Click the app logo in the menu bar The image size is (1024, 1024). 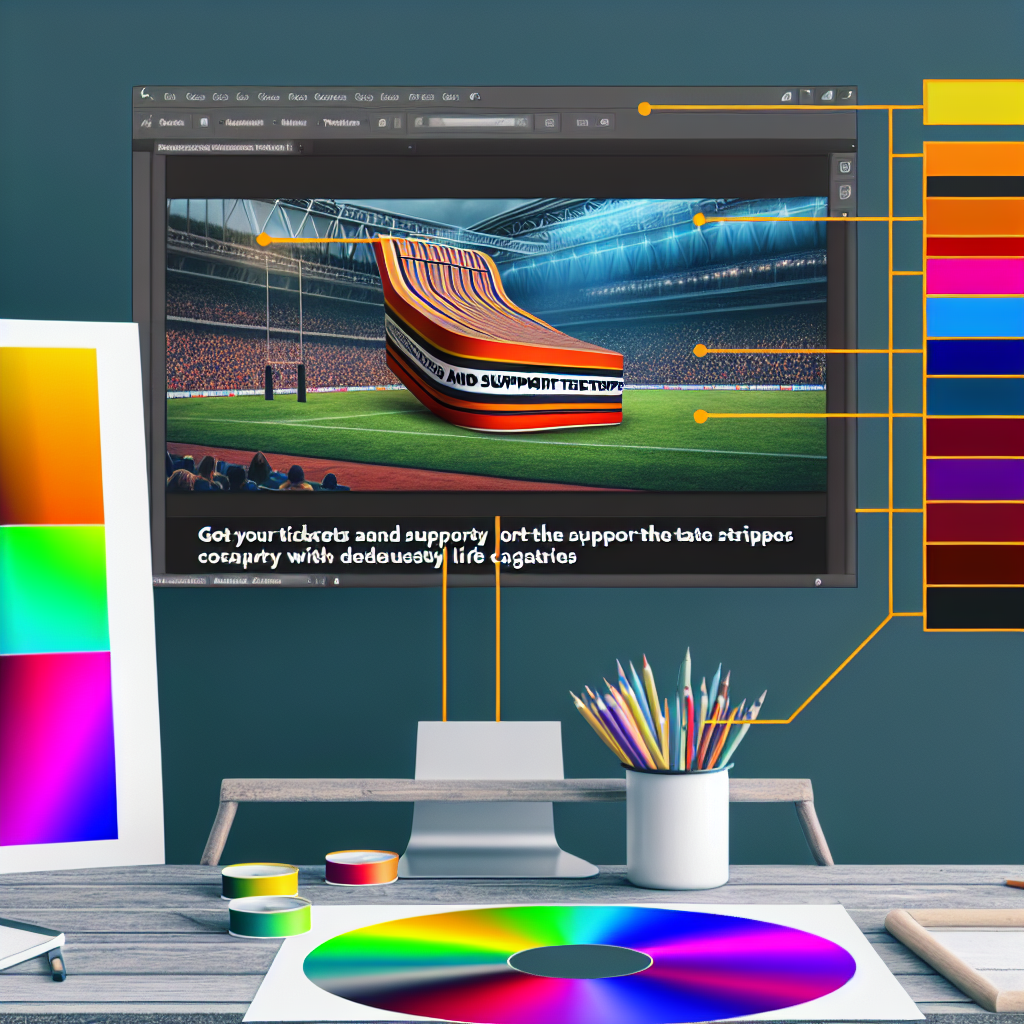[146, 96]
